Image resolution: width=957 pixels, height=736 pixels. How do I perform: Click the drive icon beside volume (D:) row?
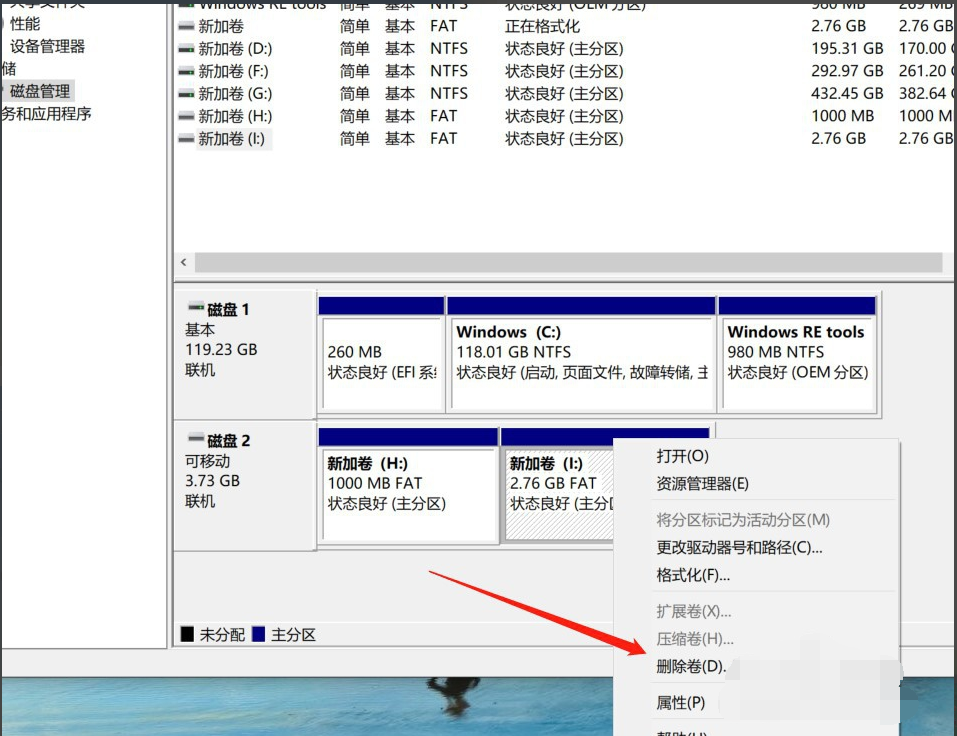point(186,48)
